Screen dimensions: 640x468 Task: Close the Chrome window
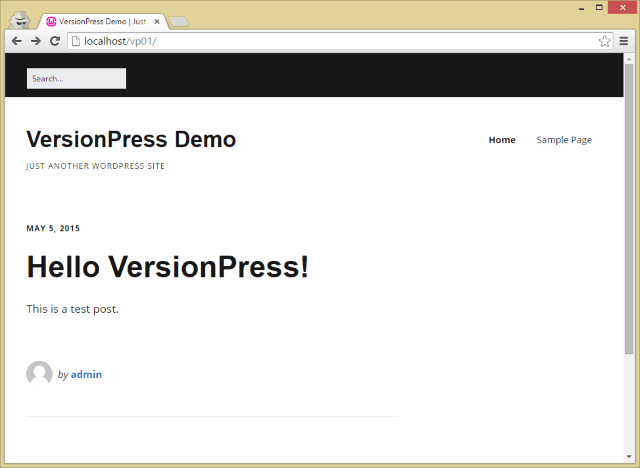pos(623,7)
